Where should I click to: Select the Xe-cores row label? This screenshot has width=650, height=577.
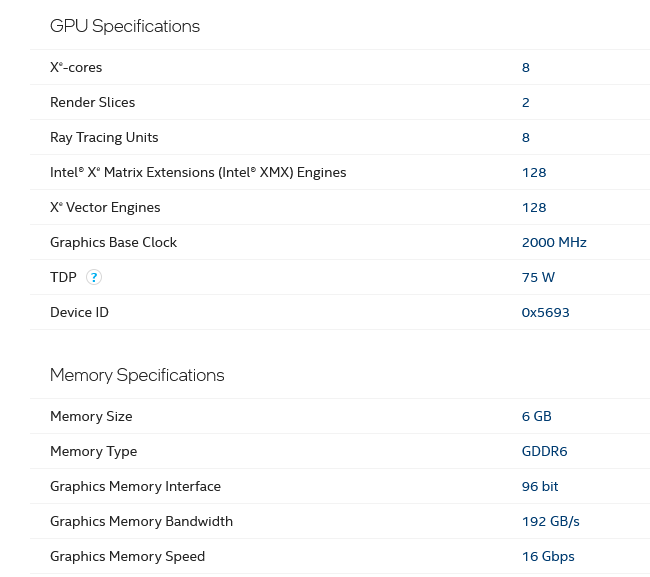pyautogui.click(x=76, y=67)
